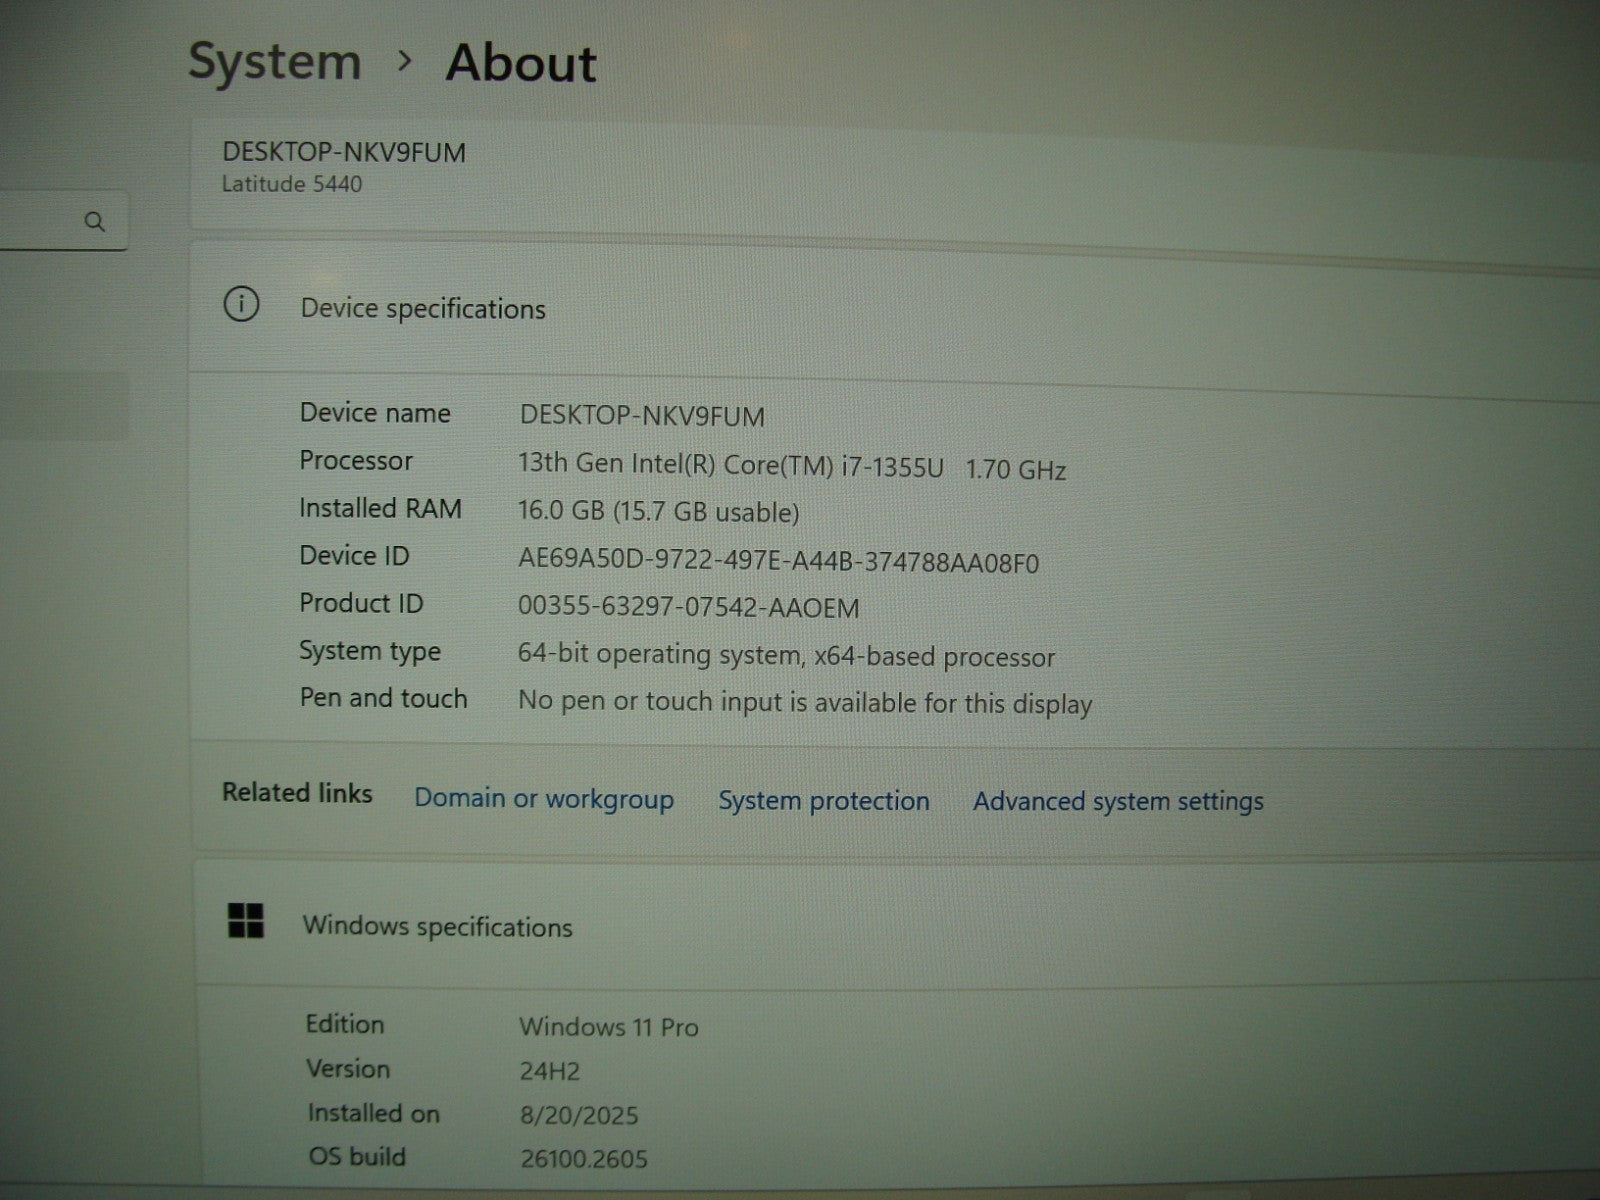Click the About page title
Image resolution: width=1600 pixels, height=1200 pixels.
click(x=521, y=63)
